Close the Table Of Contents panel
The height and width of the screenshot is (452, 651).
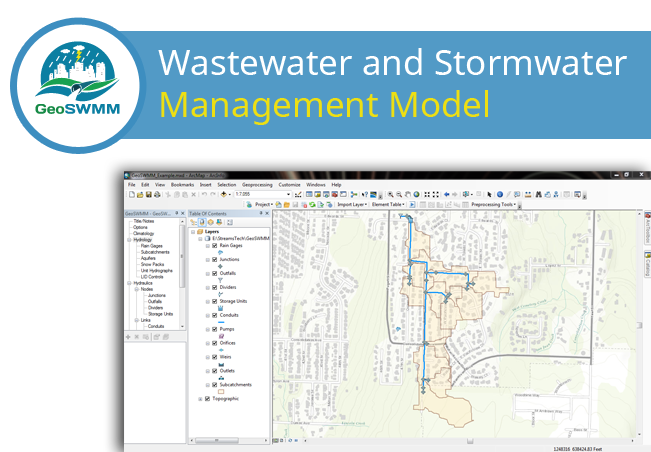coord(267,213)
